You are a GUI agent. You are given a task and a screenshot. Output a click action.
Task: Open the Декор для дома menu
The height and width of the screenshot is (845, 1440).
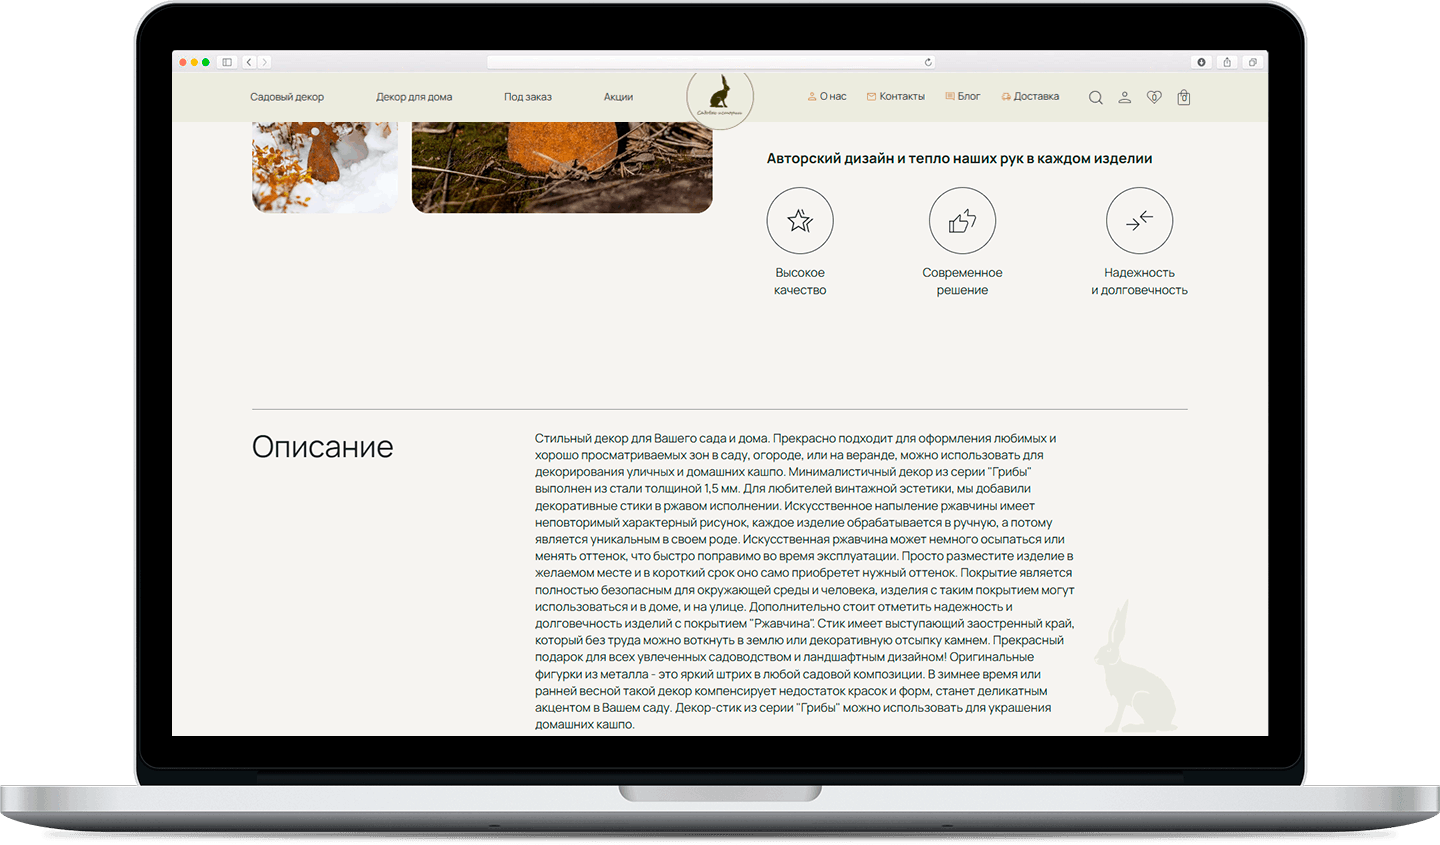coord(414,96)
